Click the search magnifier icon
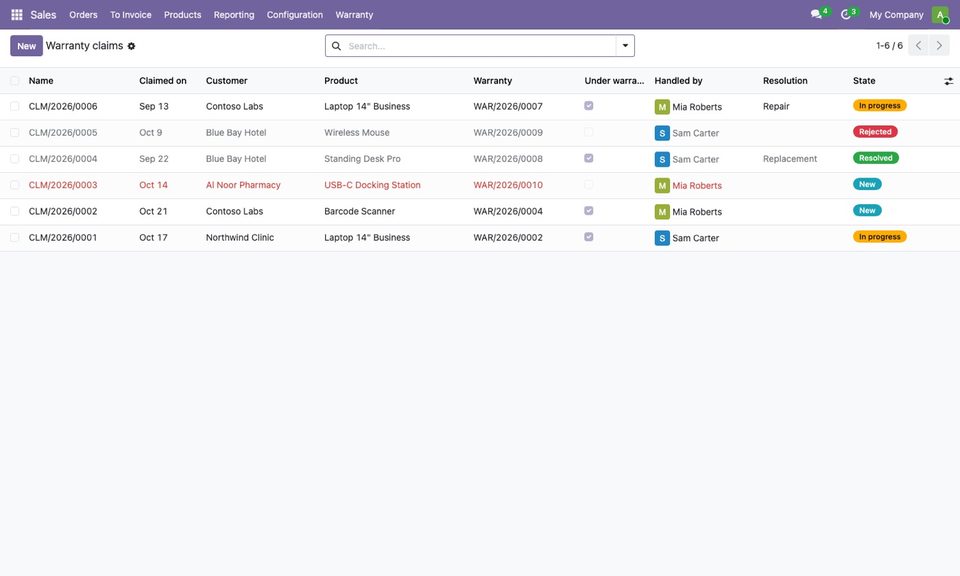960x576 pixels. pos(336,46)
